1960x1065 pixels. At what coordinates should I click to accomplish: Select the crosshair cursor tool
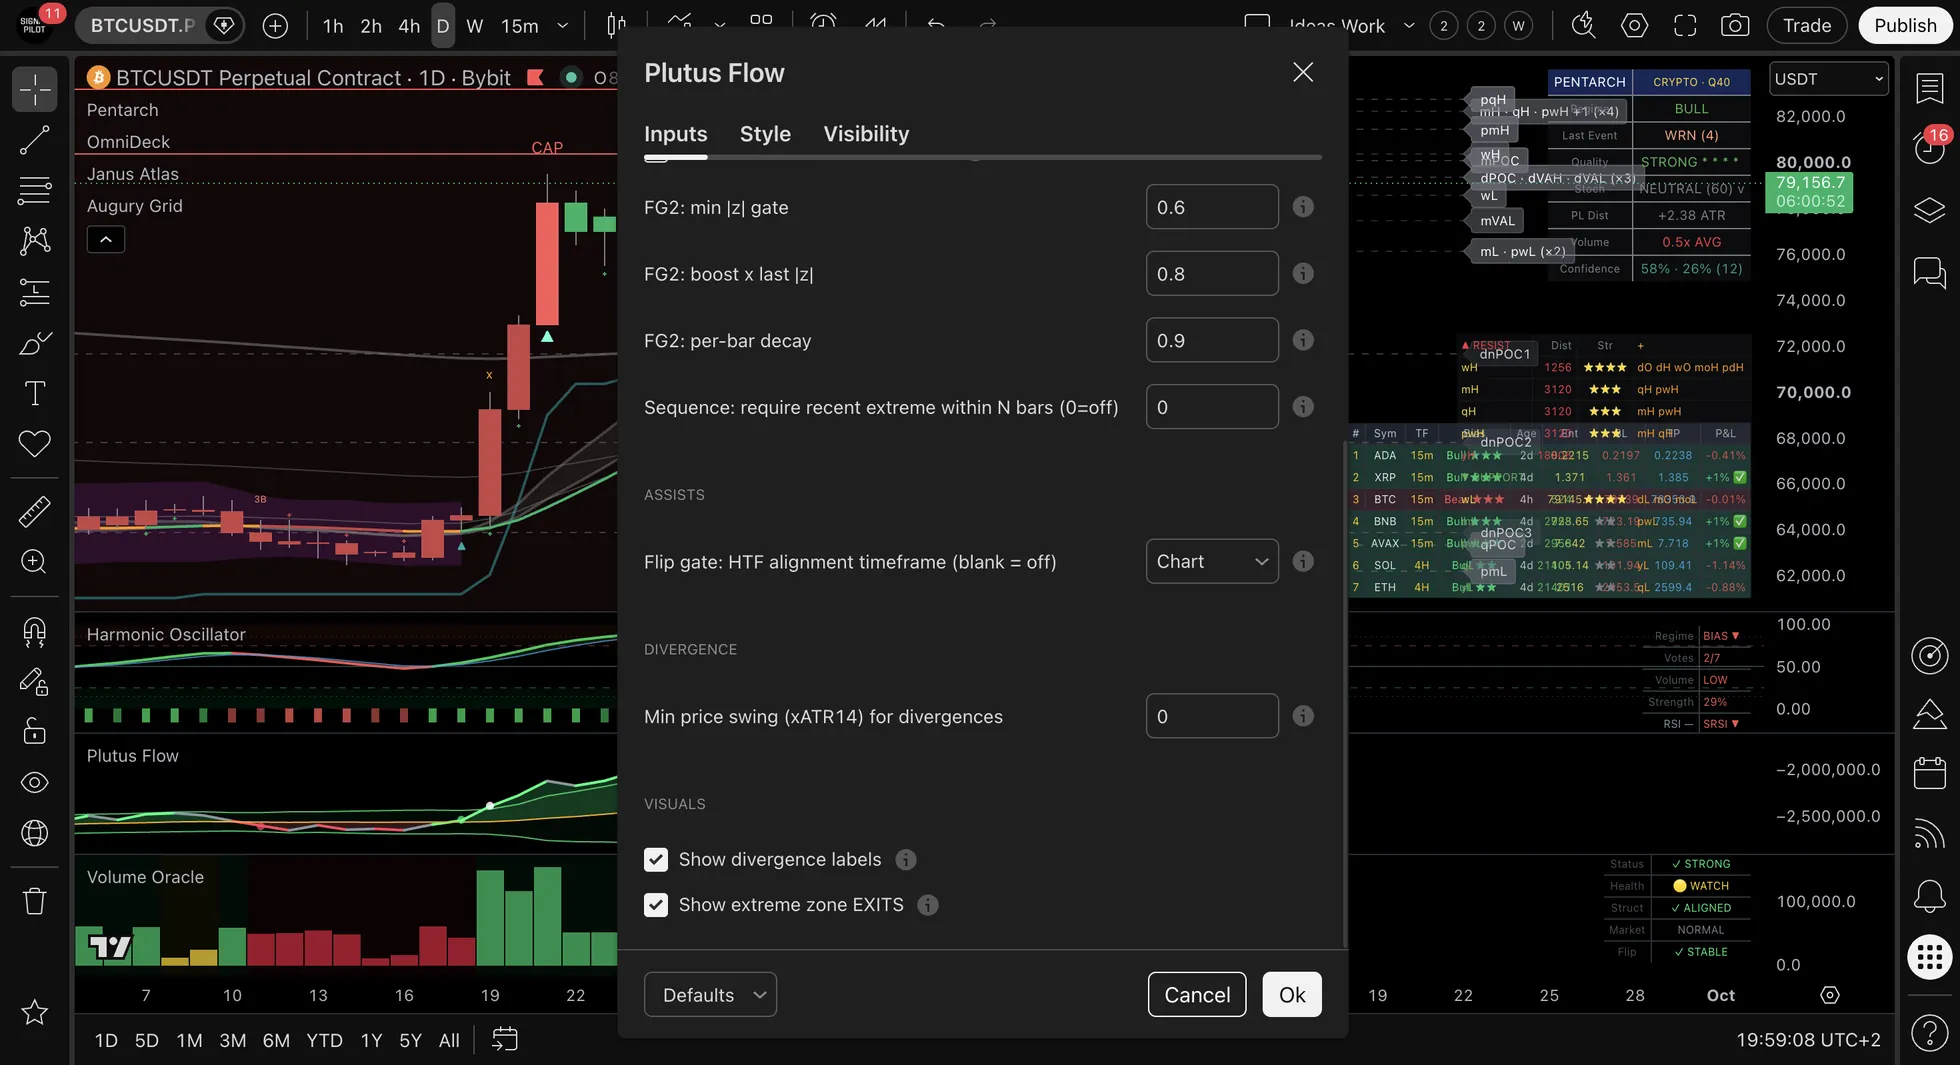point(34,90)
